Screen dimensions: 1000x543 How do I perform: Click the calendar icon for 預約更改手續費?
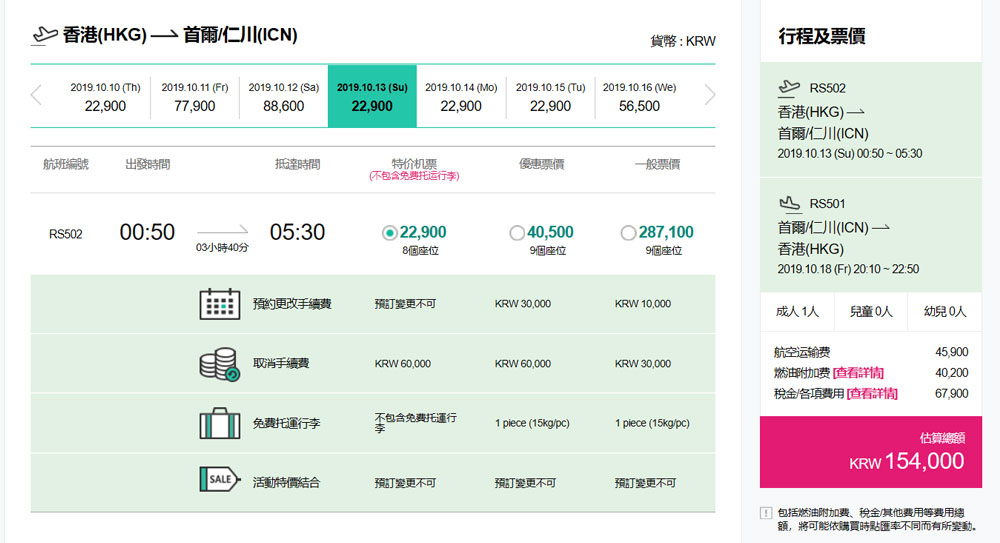pos(219,304)
